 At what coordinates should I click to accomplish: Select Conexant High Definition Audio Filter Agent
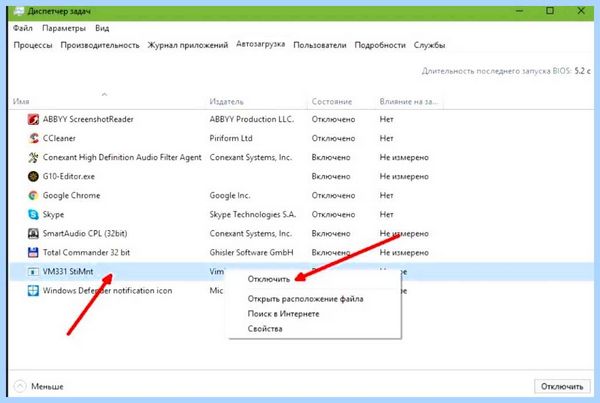pos(122,157)
